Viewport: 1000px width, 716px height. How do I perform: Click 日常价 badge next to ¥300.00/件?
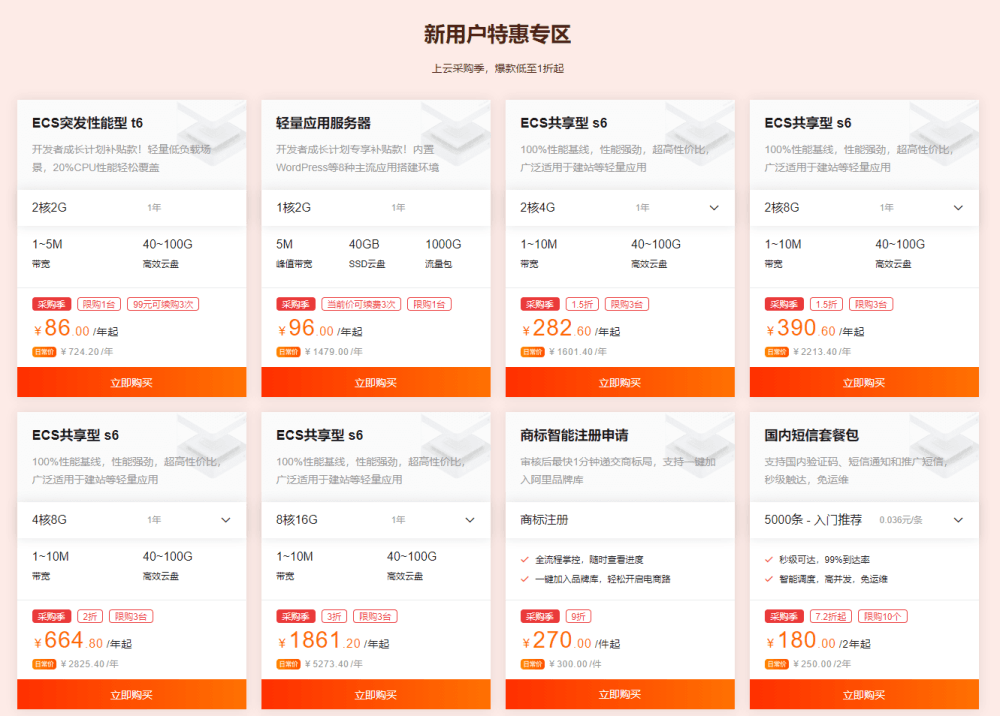(x=532, y=664)
